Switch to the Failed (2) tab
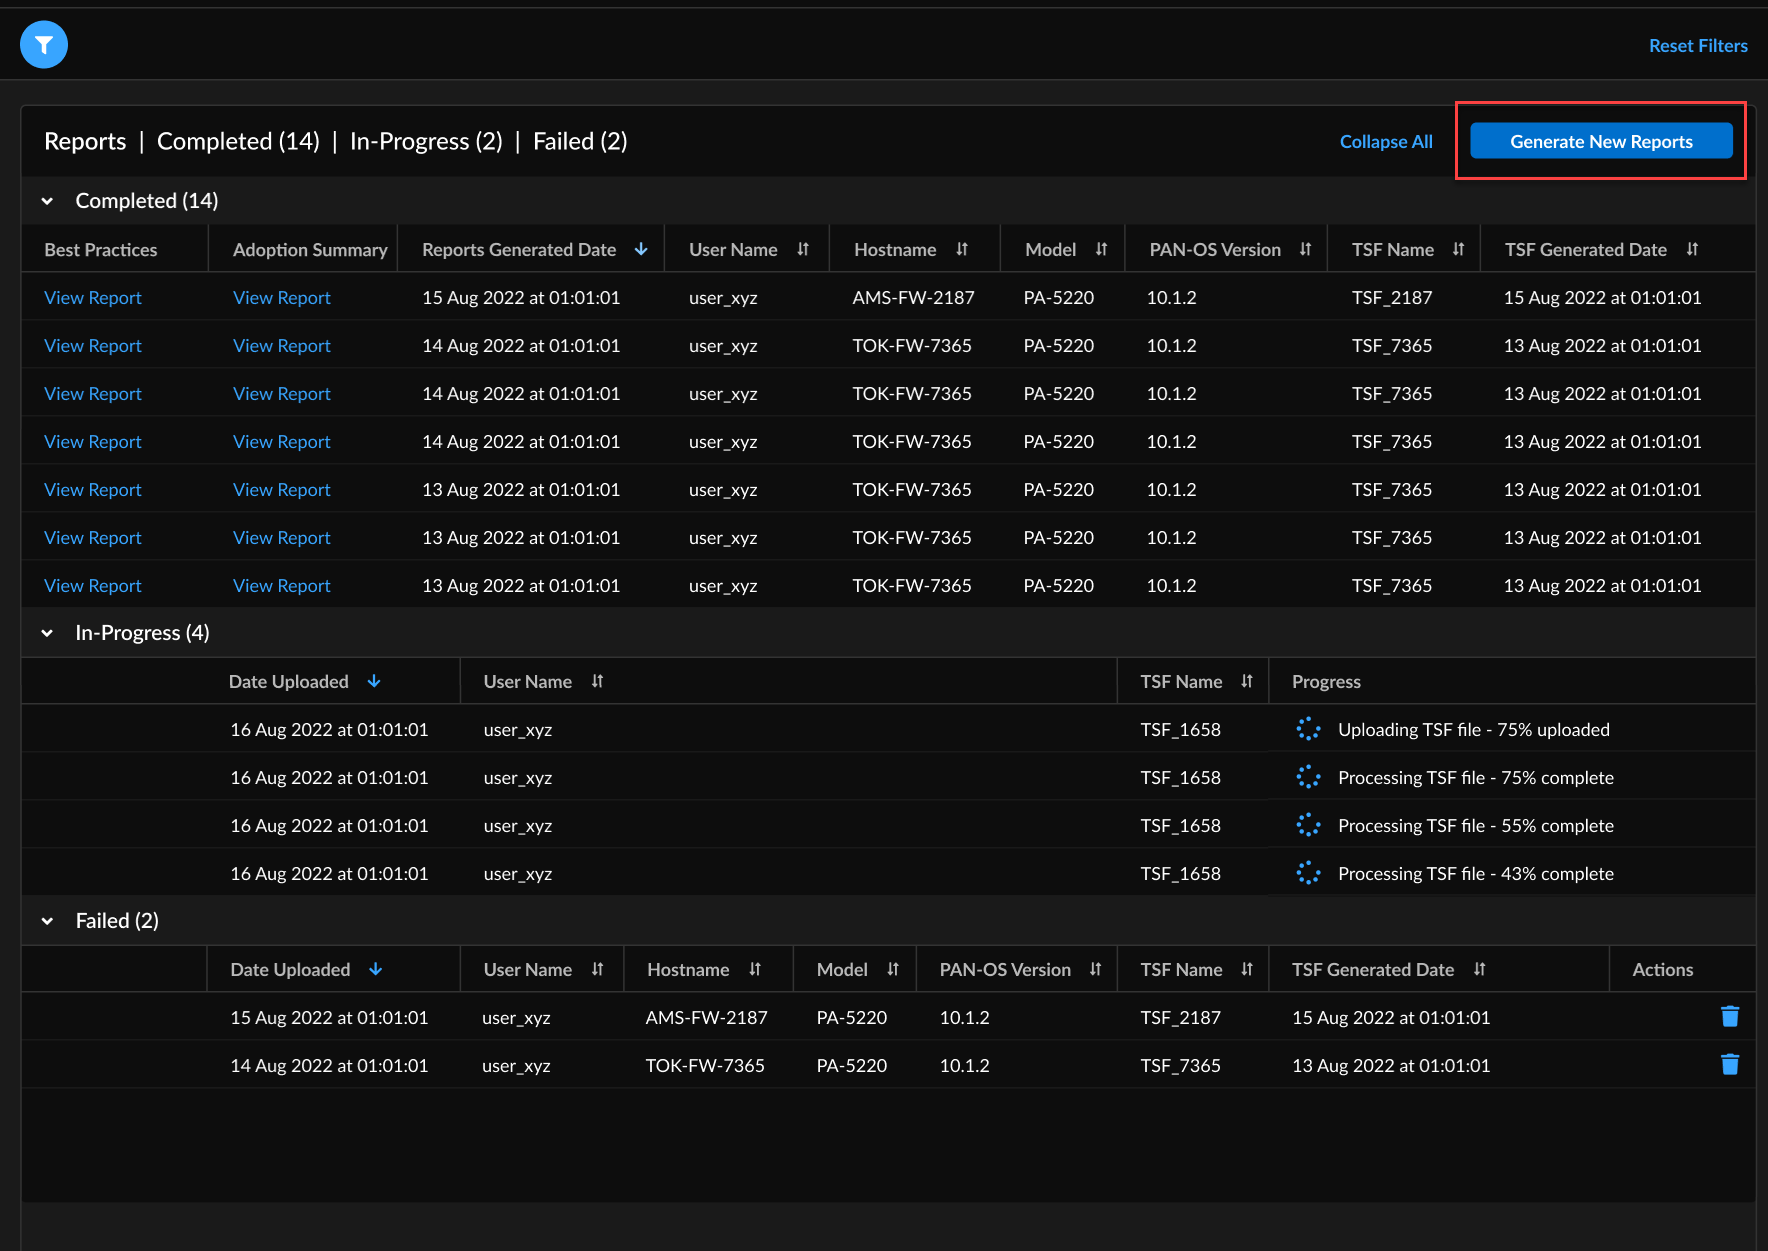Viewport: 1768px width, 1251px height. click(579, 141)
